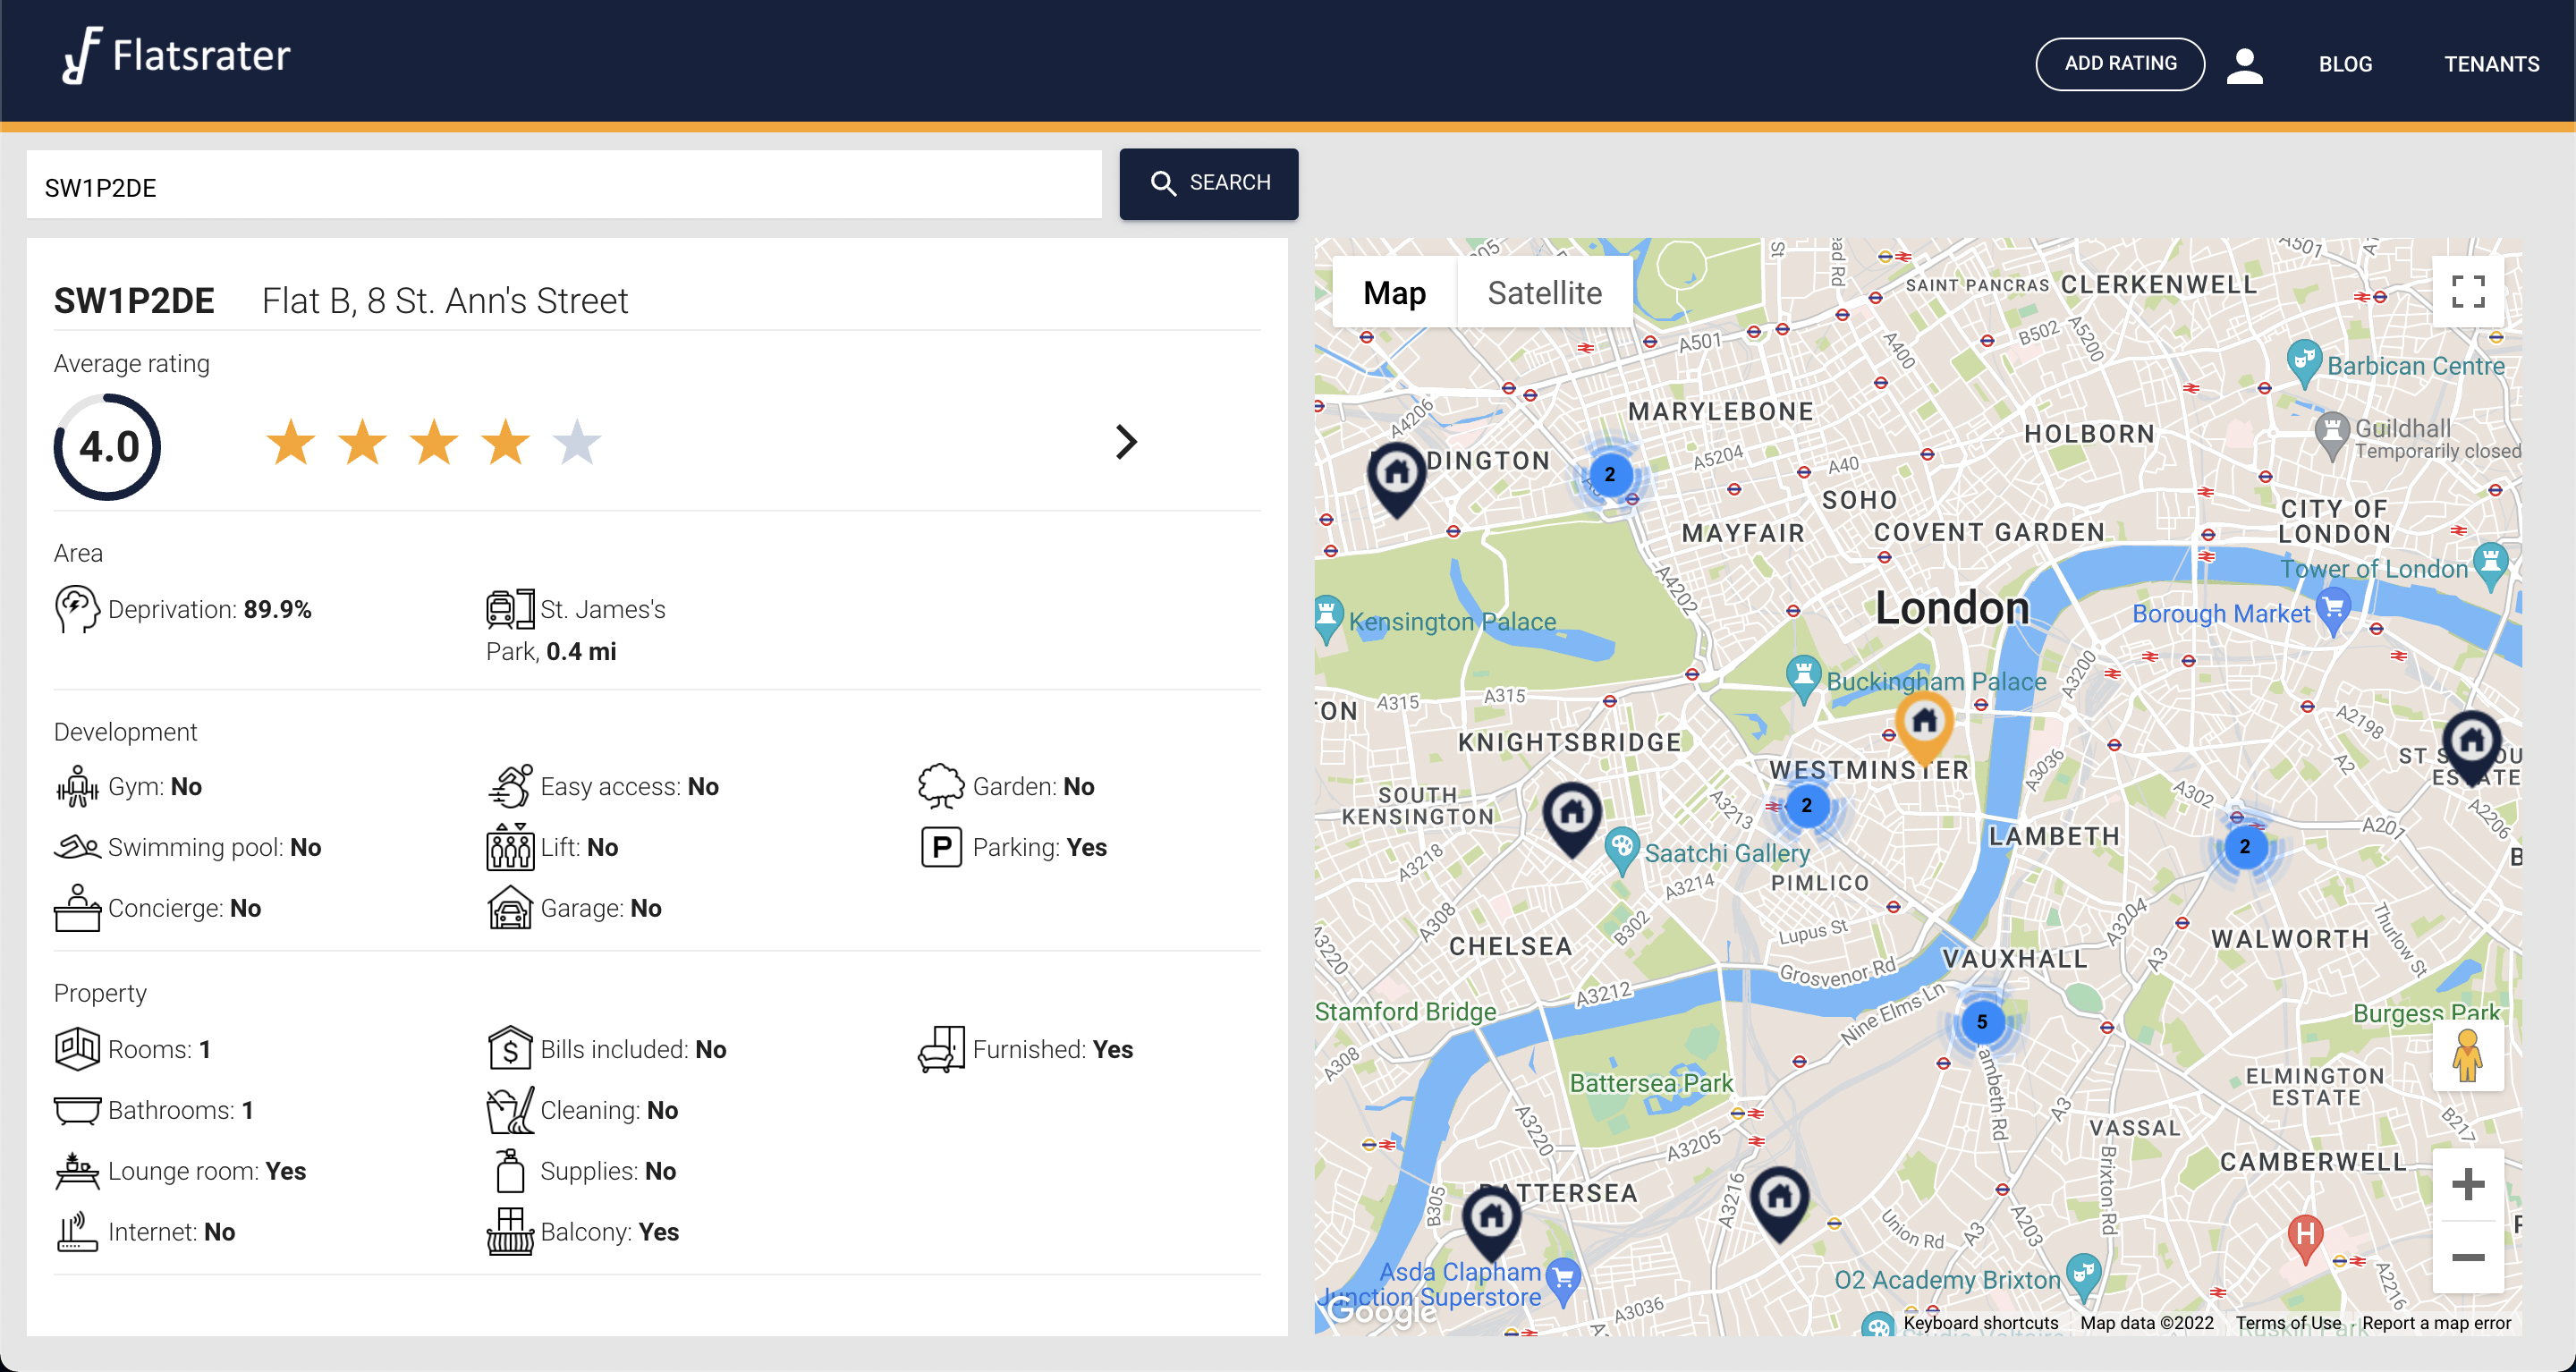This screenshot has width=2576, height=1372.
Task: Click the Buckingham Palace map label
Action: coord(1936,681)
